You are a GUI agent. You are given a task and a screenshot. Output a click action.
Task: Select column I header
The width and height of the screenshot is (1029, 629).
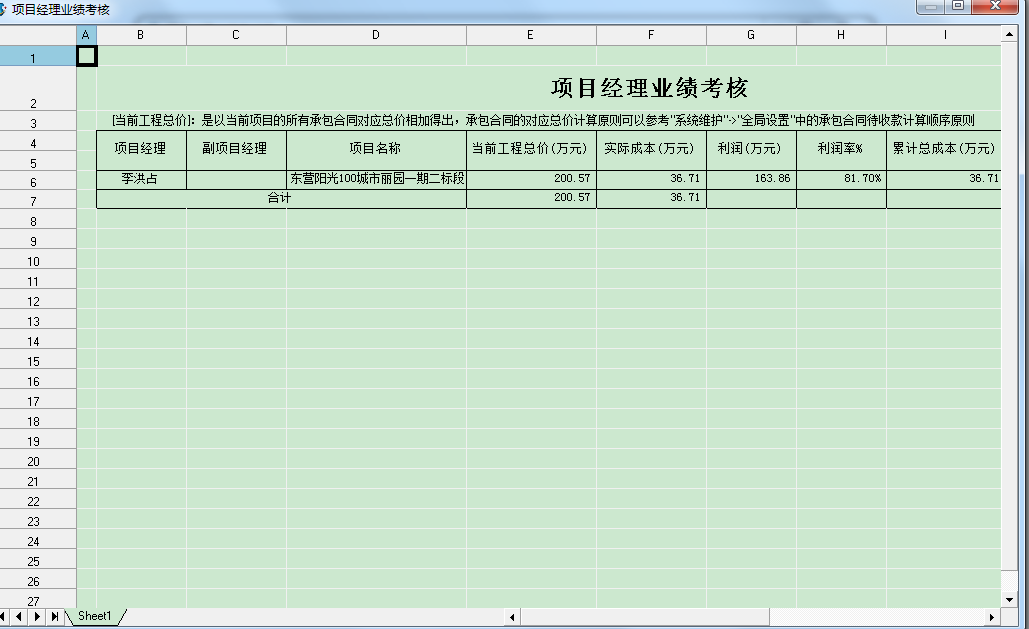(x=944, y=33)
